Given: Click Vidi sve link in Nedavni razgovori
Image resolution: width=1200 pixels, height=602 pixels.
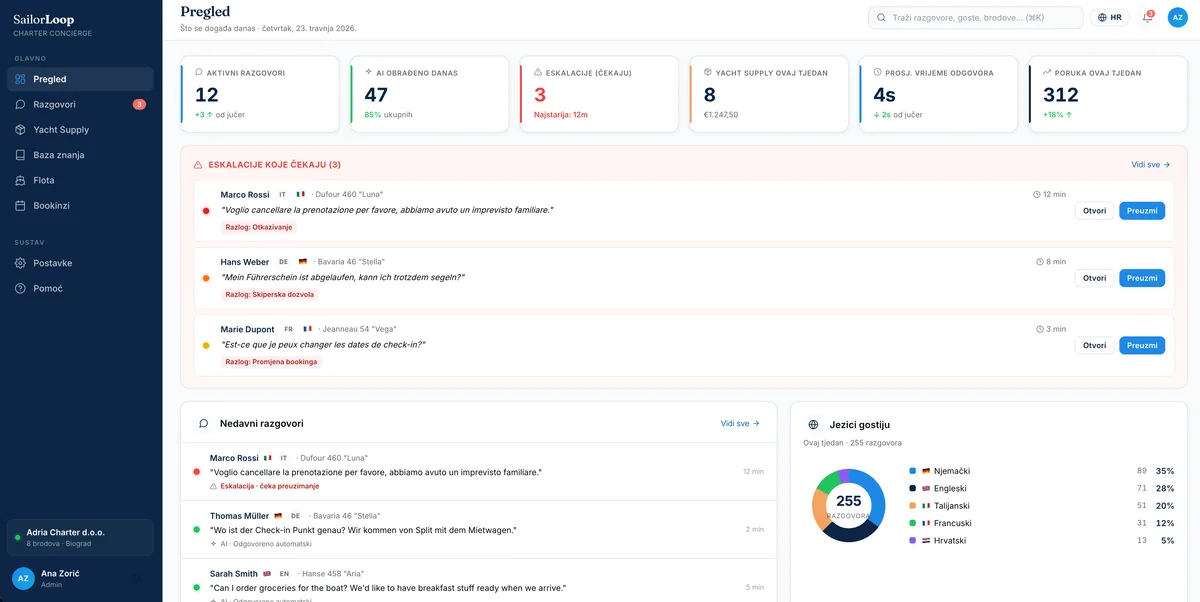Looking at the screenshot, I should tap(740, 424).
